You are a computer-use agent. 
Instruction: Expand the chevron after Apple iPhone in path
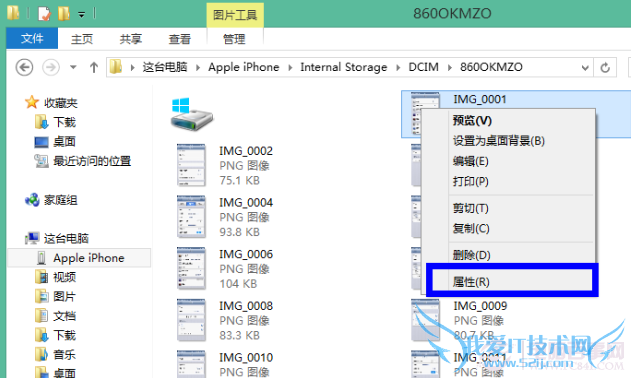click(x=290, y=68)
